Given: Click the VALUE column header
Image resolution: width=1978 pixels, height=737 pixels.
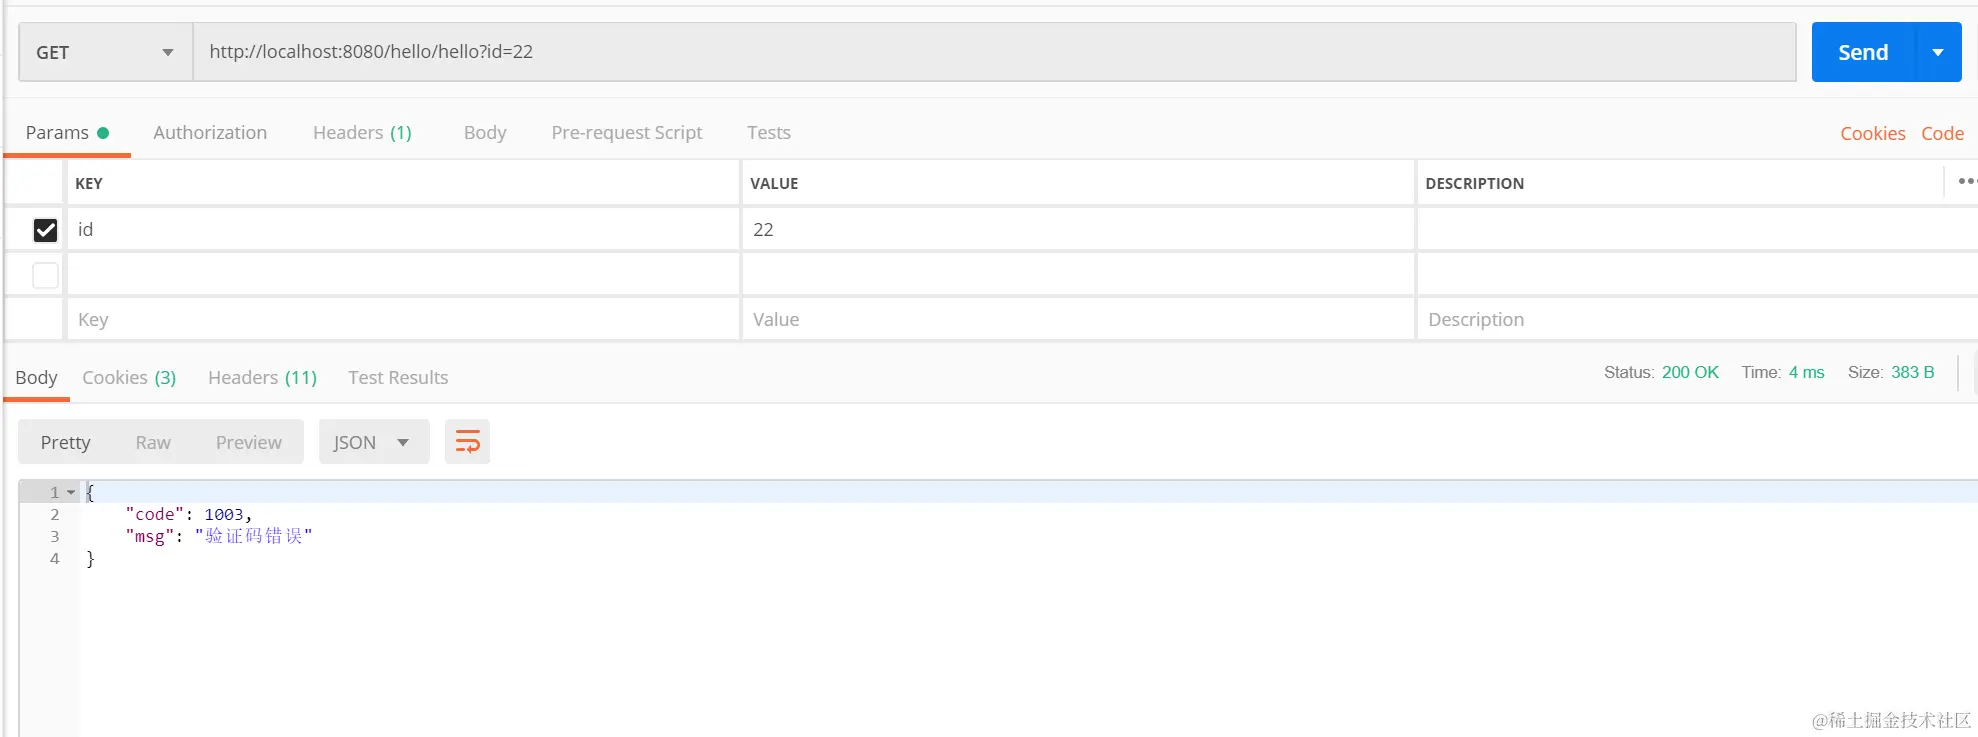Looking at the screenshot, I should pyautogui.click(x=774, y=183).
